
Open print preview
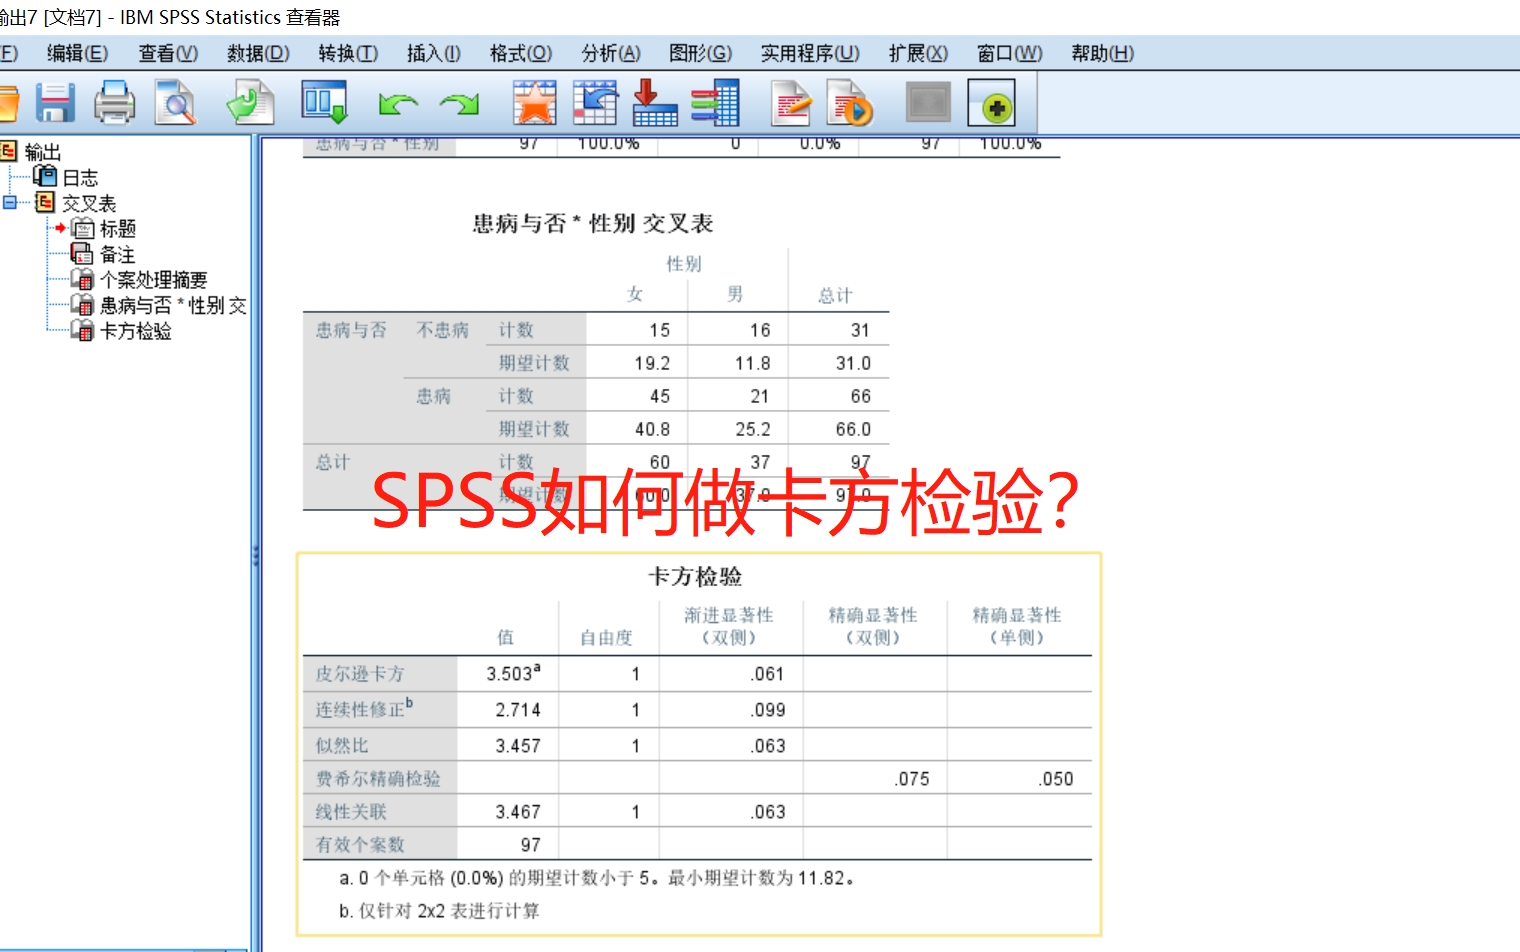point(175,101)
